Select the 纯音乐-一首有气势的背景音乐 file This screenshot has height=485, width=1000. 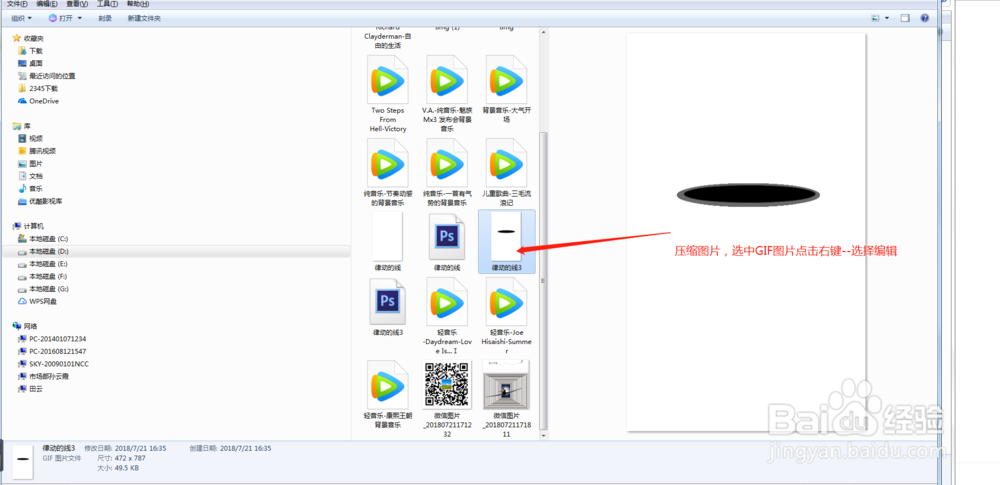click(x=447, y=172)
